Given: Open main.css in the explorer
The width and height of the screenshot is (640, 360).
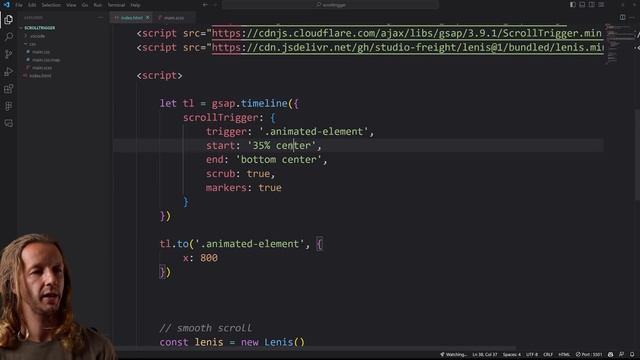Looking at the screenshot, I should tap(41, 52).
